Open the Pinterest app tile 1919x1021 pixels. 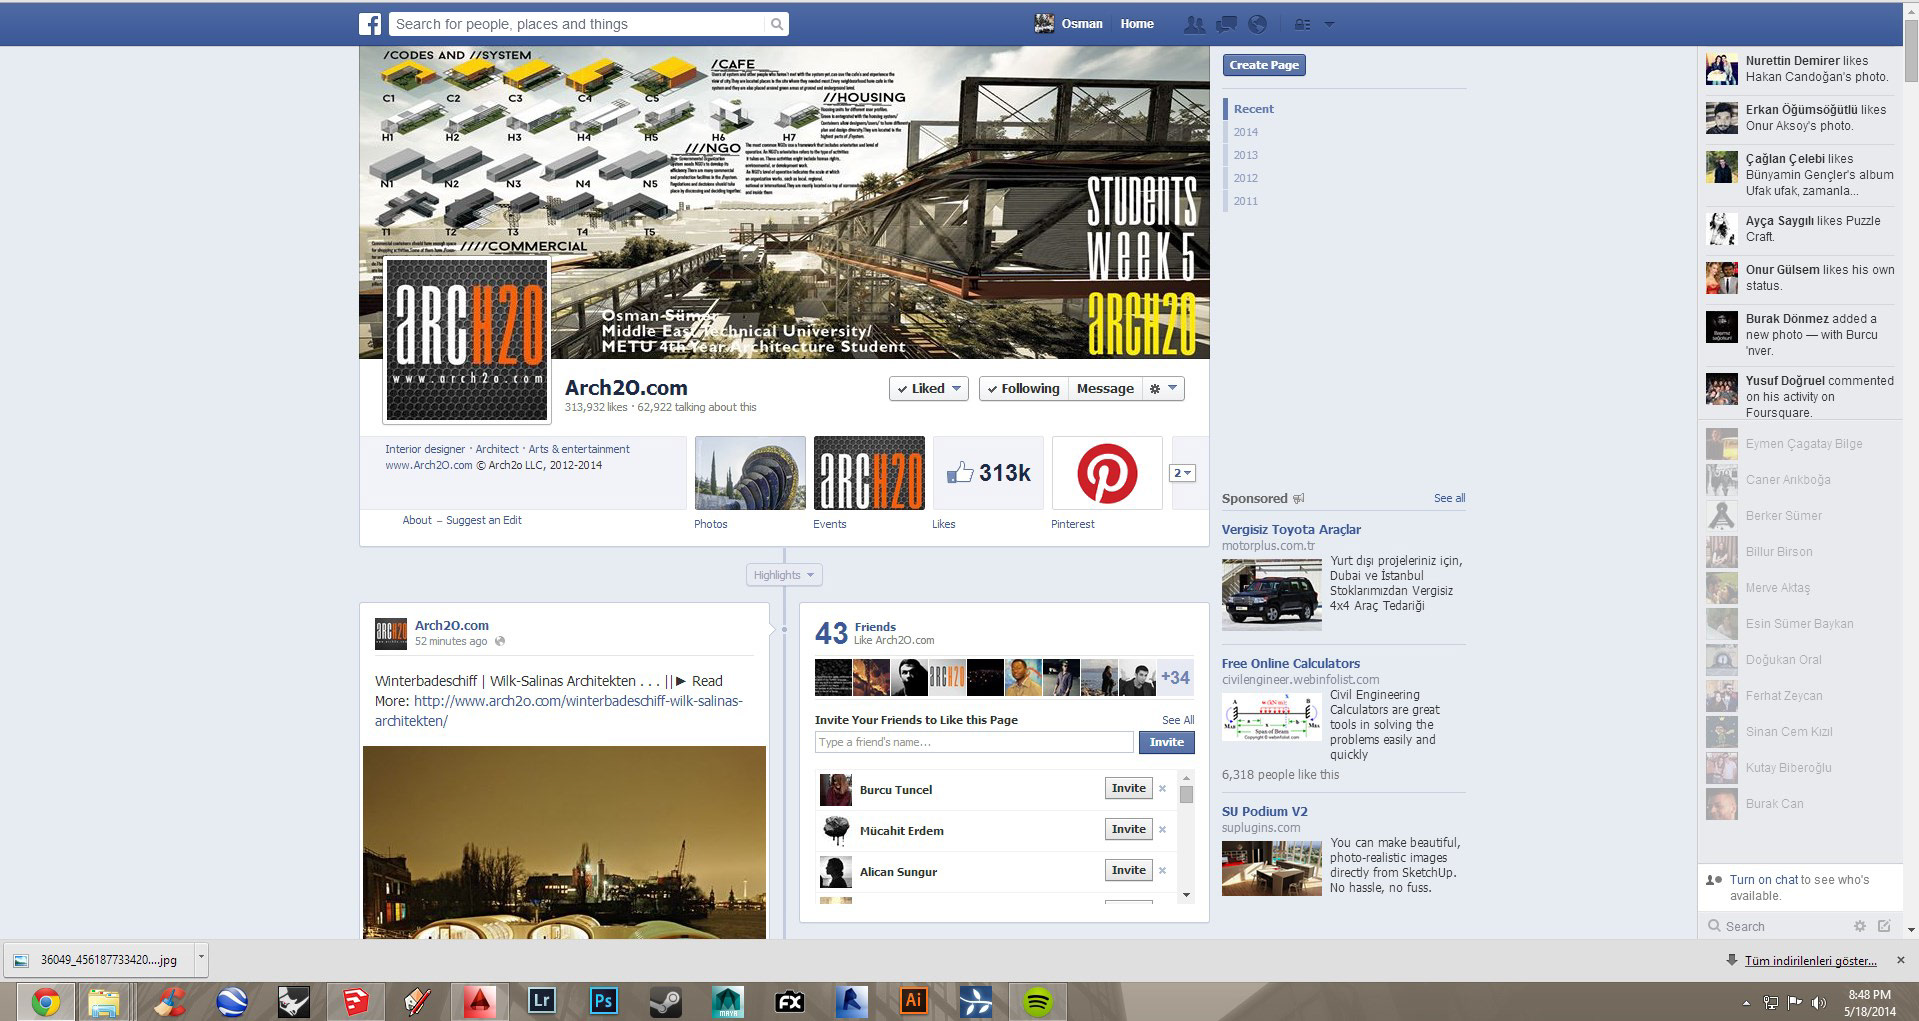[x=1107, y=473]
